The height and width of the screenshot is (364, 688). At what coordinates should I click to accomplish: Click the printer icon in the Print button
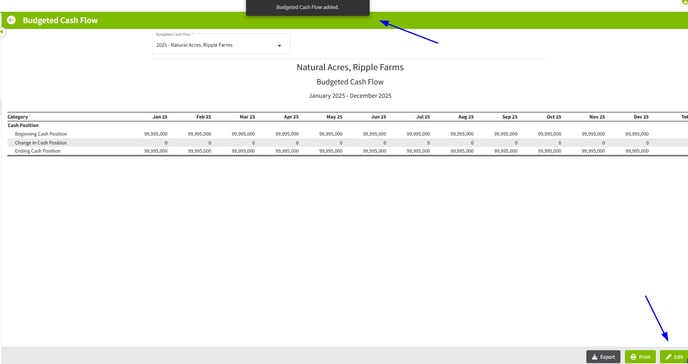click(633, 357)
